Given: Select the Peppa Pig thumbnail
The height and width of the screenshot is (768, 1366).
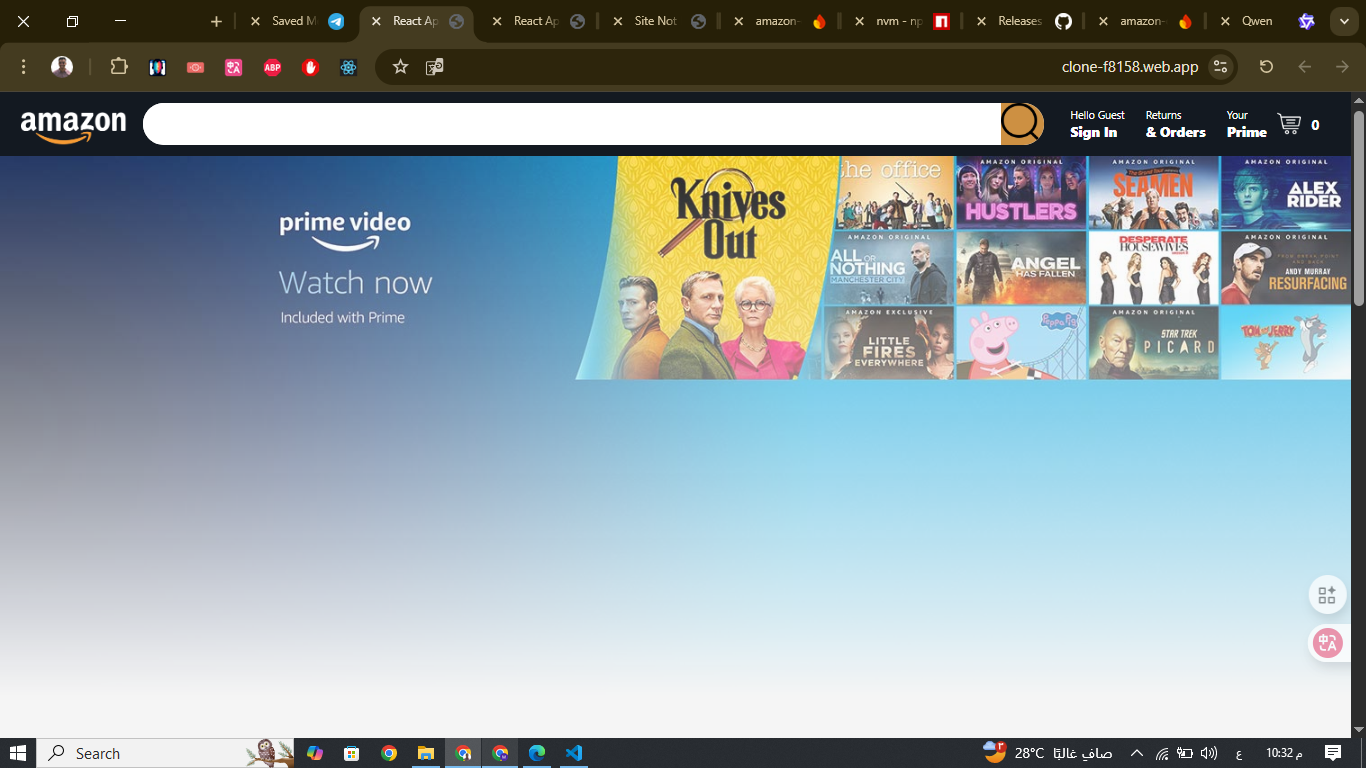Looking at the screenshot, I should point(1021,343).
